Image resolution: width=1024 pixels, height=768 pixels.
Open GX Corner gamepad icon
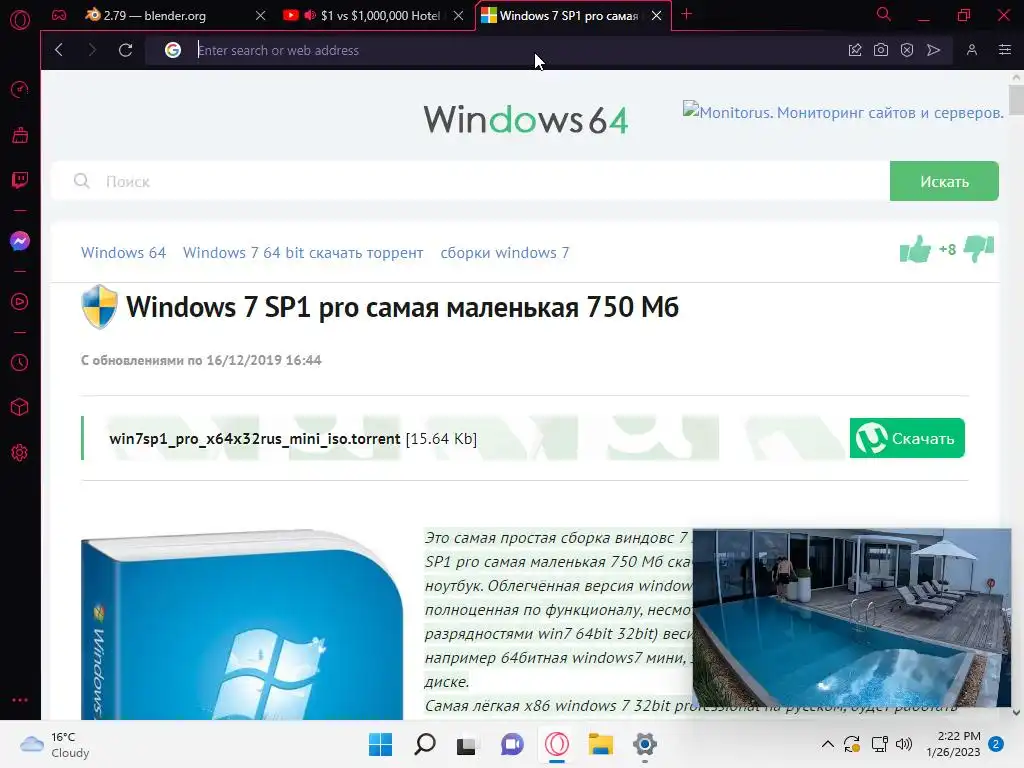(x=59, y=15)
